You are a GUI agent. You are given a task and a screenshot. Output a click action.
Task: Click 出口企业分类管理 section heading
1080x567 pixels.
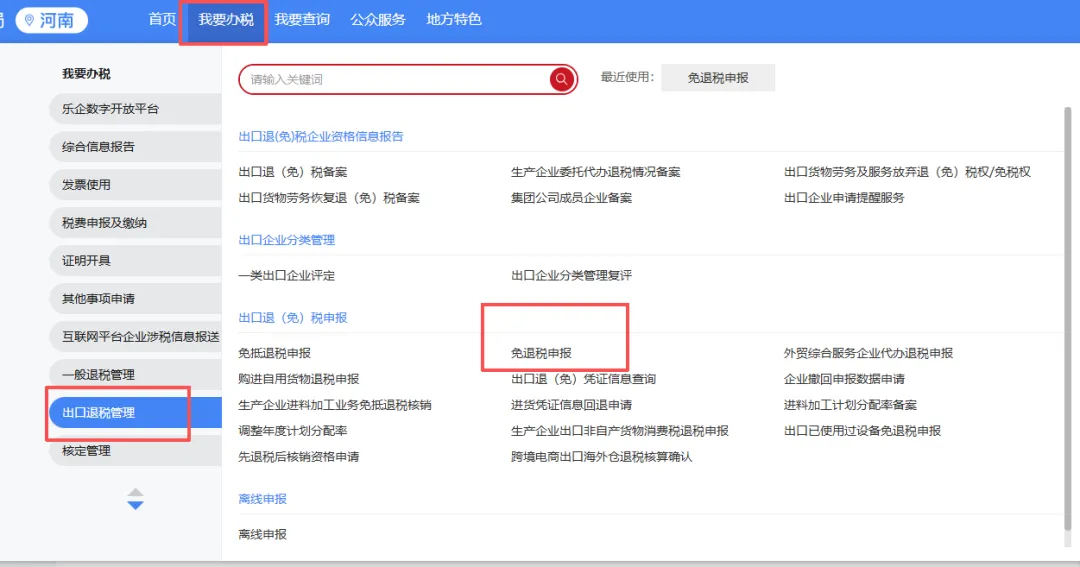pyautogui.click(x=287, y=240)
